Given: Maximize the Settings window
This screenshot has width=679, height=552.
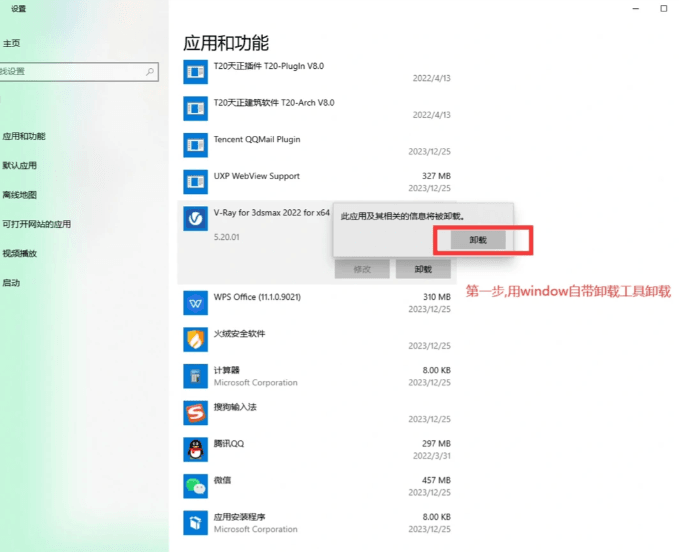Looking at the screenshot, I should coord(663,9).
